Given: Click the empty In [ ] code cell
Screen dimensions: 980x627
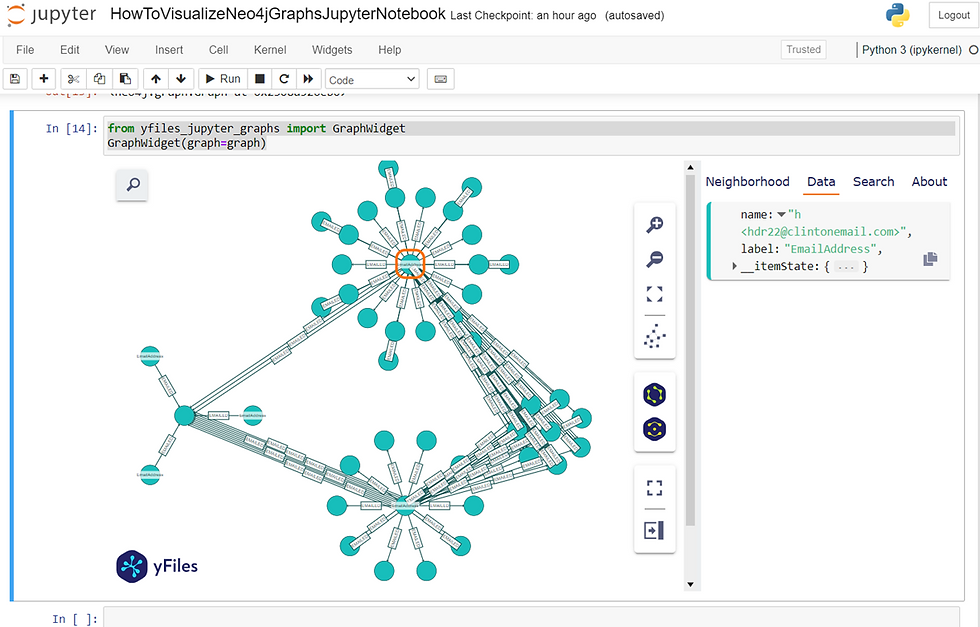Looking at the screenshot, I should click(x=531, y=618).
